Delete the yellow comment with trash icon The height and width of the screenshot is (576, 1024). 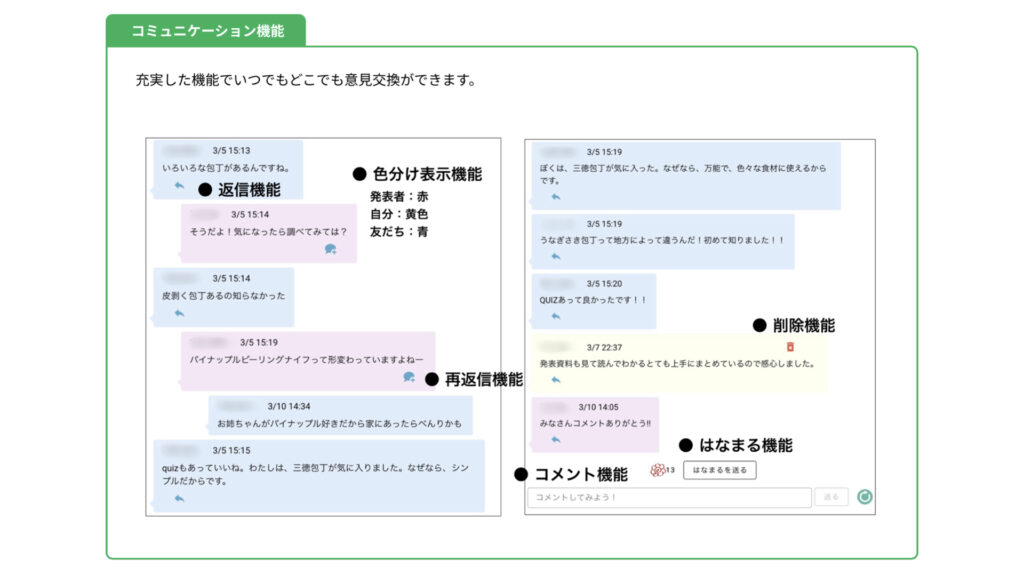click(x=790, y=347)
